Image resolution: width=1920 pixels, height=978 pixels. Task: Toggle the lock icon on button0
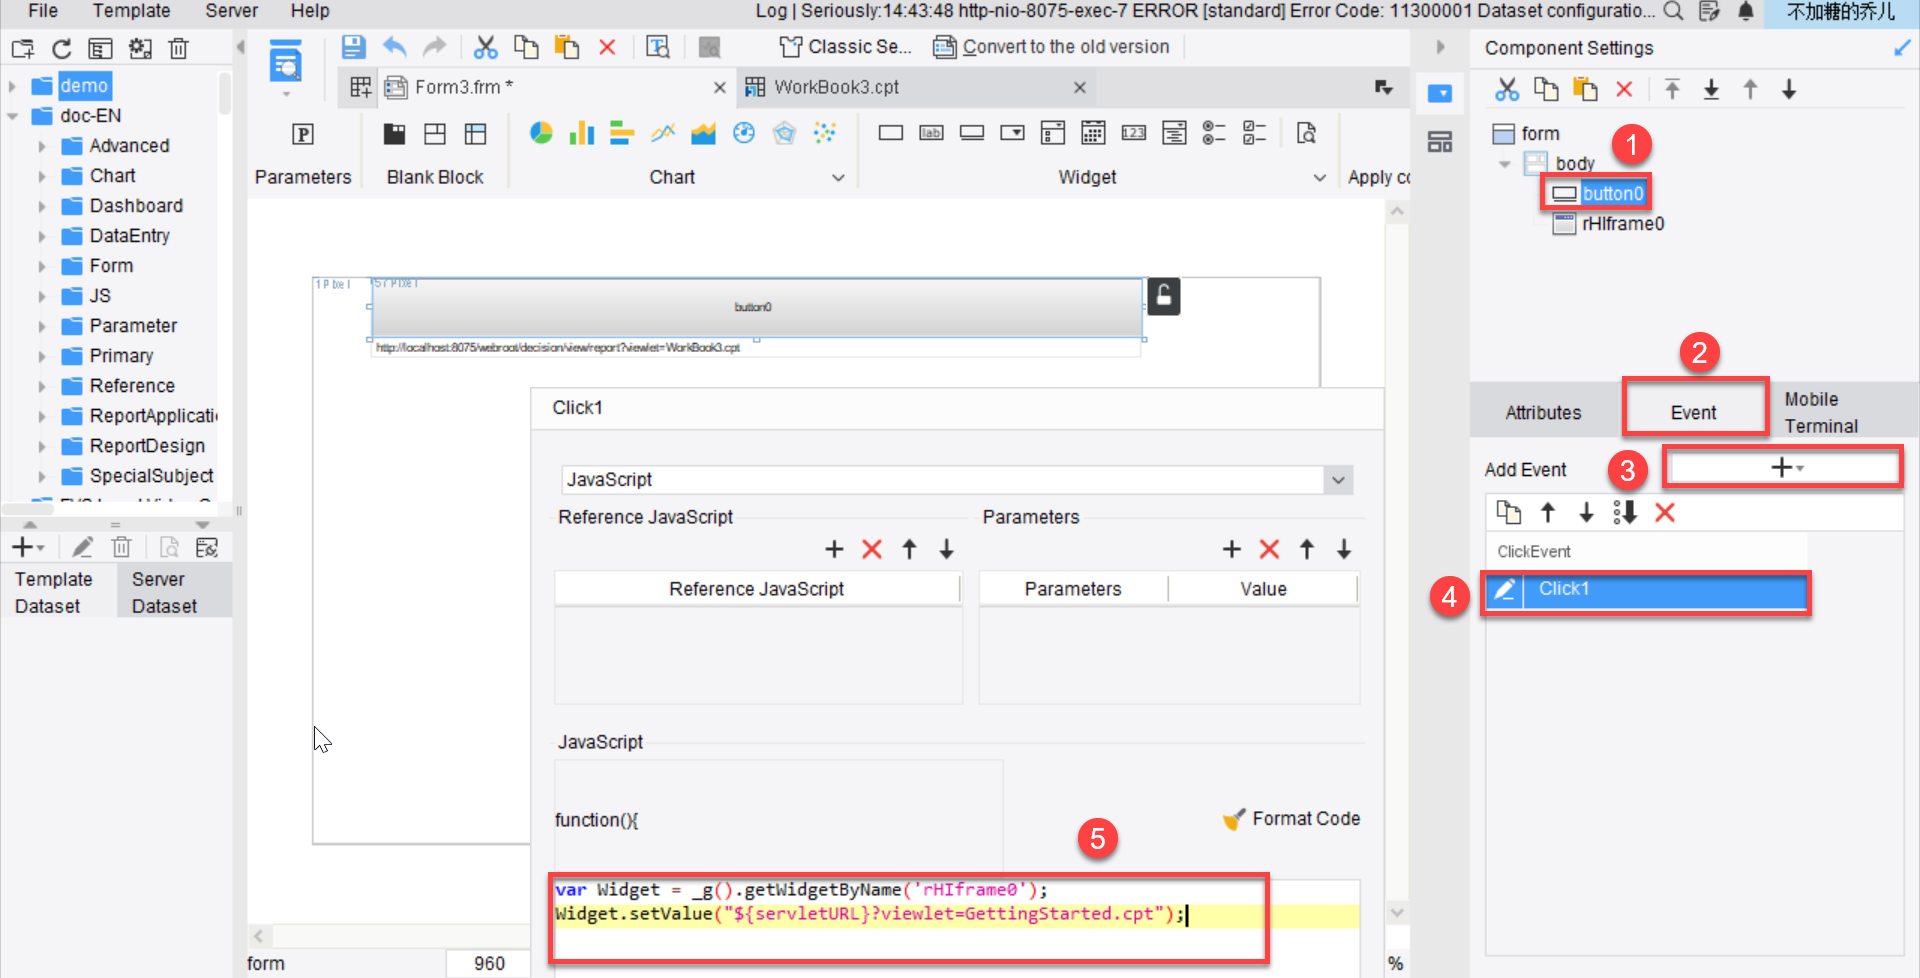(x=1163, y=296)
